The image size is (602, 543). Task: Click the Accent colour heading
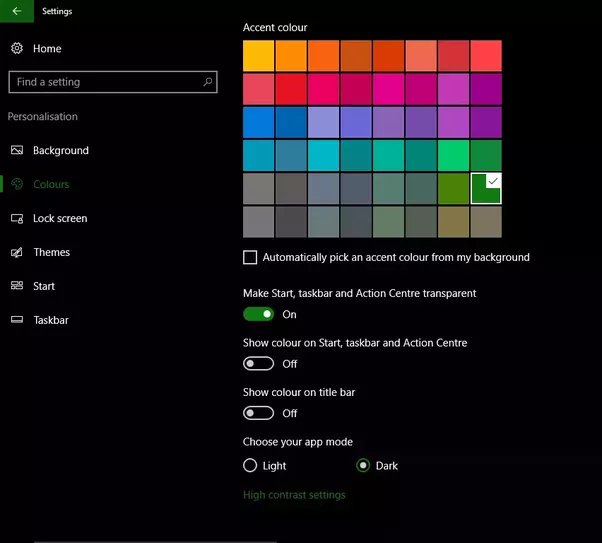coord(275,28)
